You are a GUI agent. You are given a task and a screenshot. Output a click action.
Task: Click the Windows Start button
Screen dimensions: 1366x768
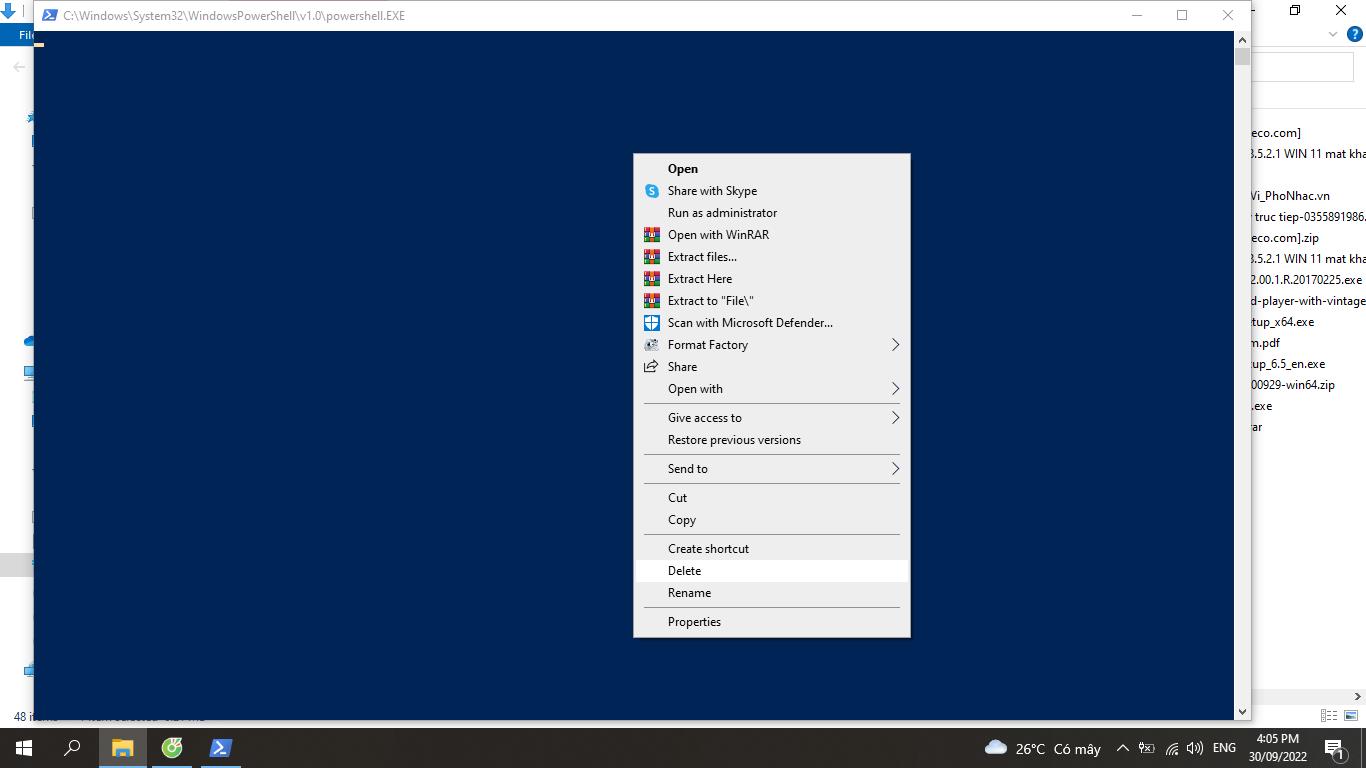(23, 748)
